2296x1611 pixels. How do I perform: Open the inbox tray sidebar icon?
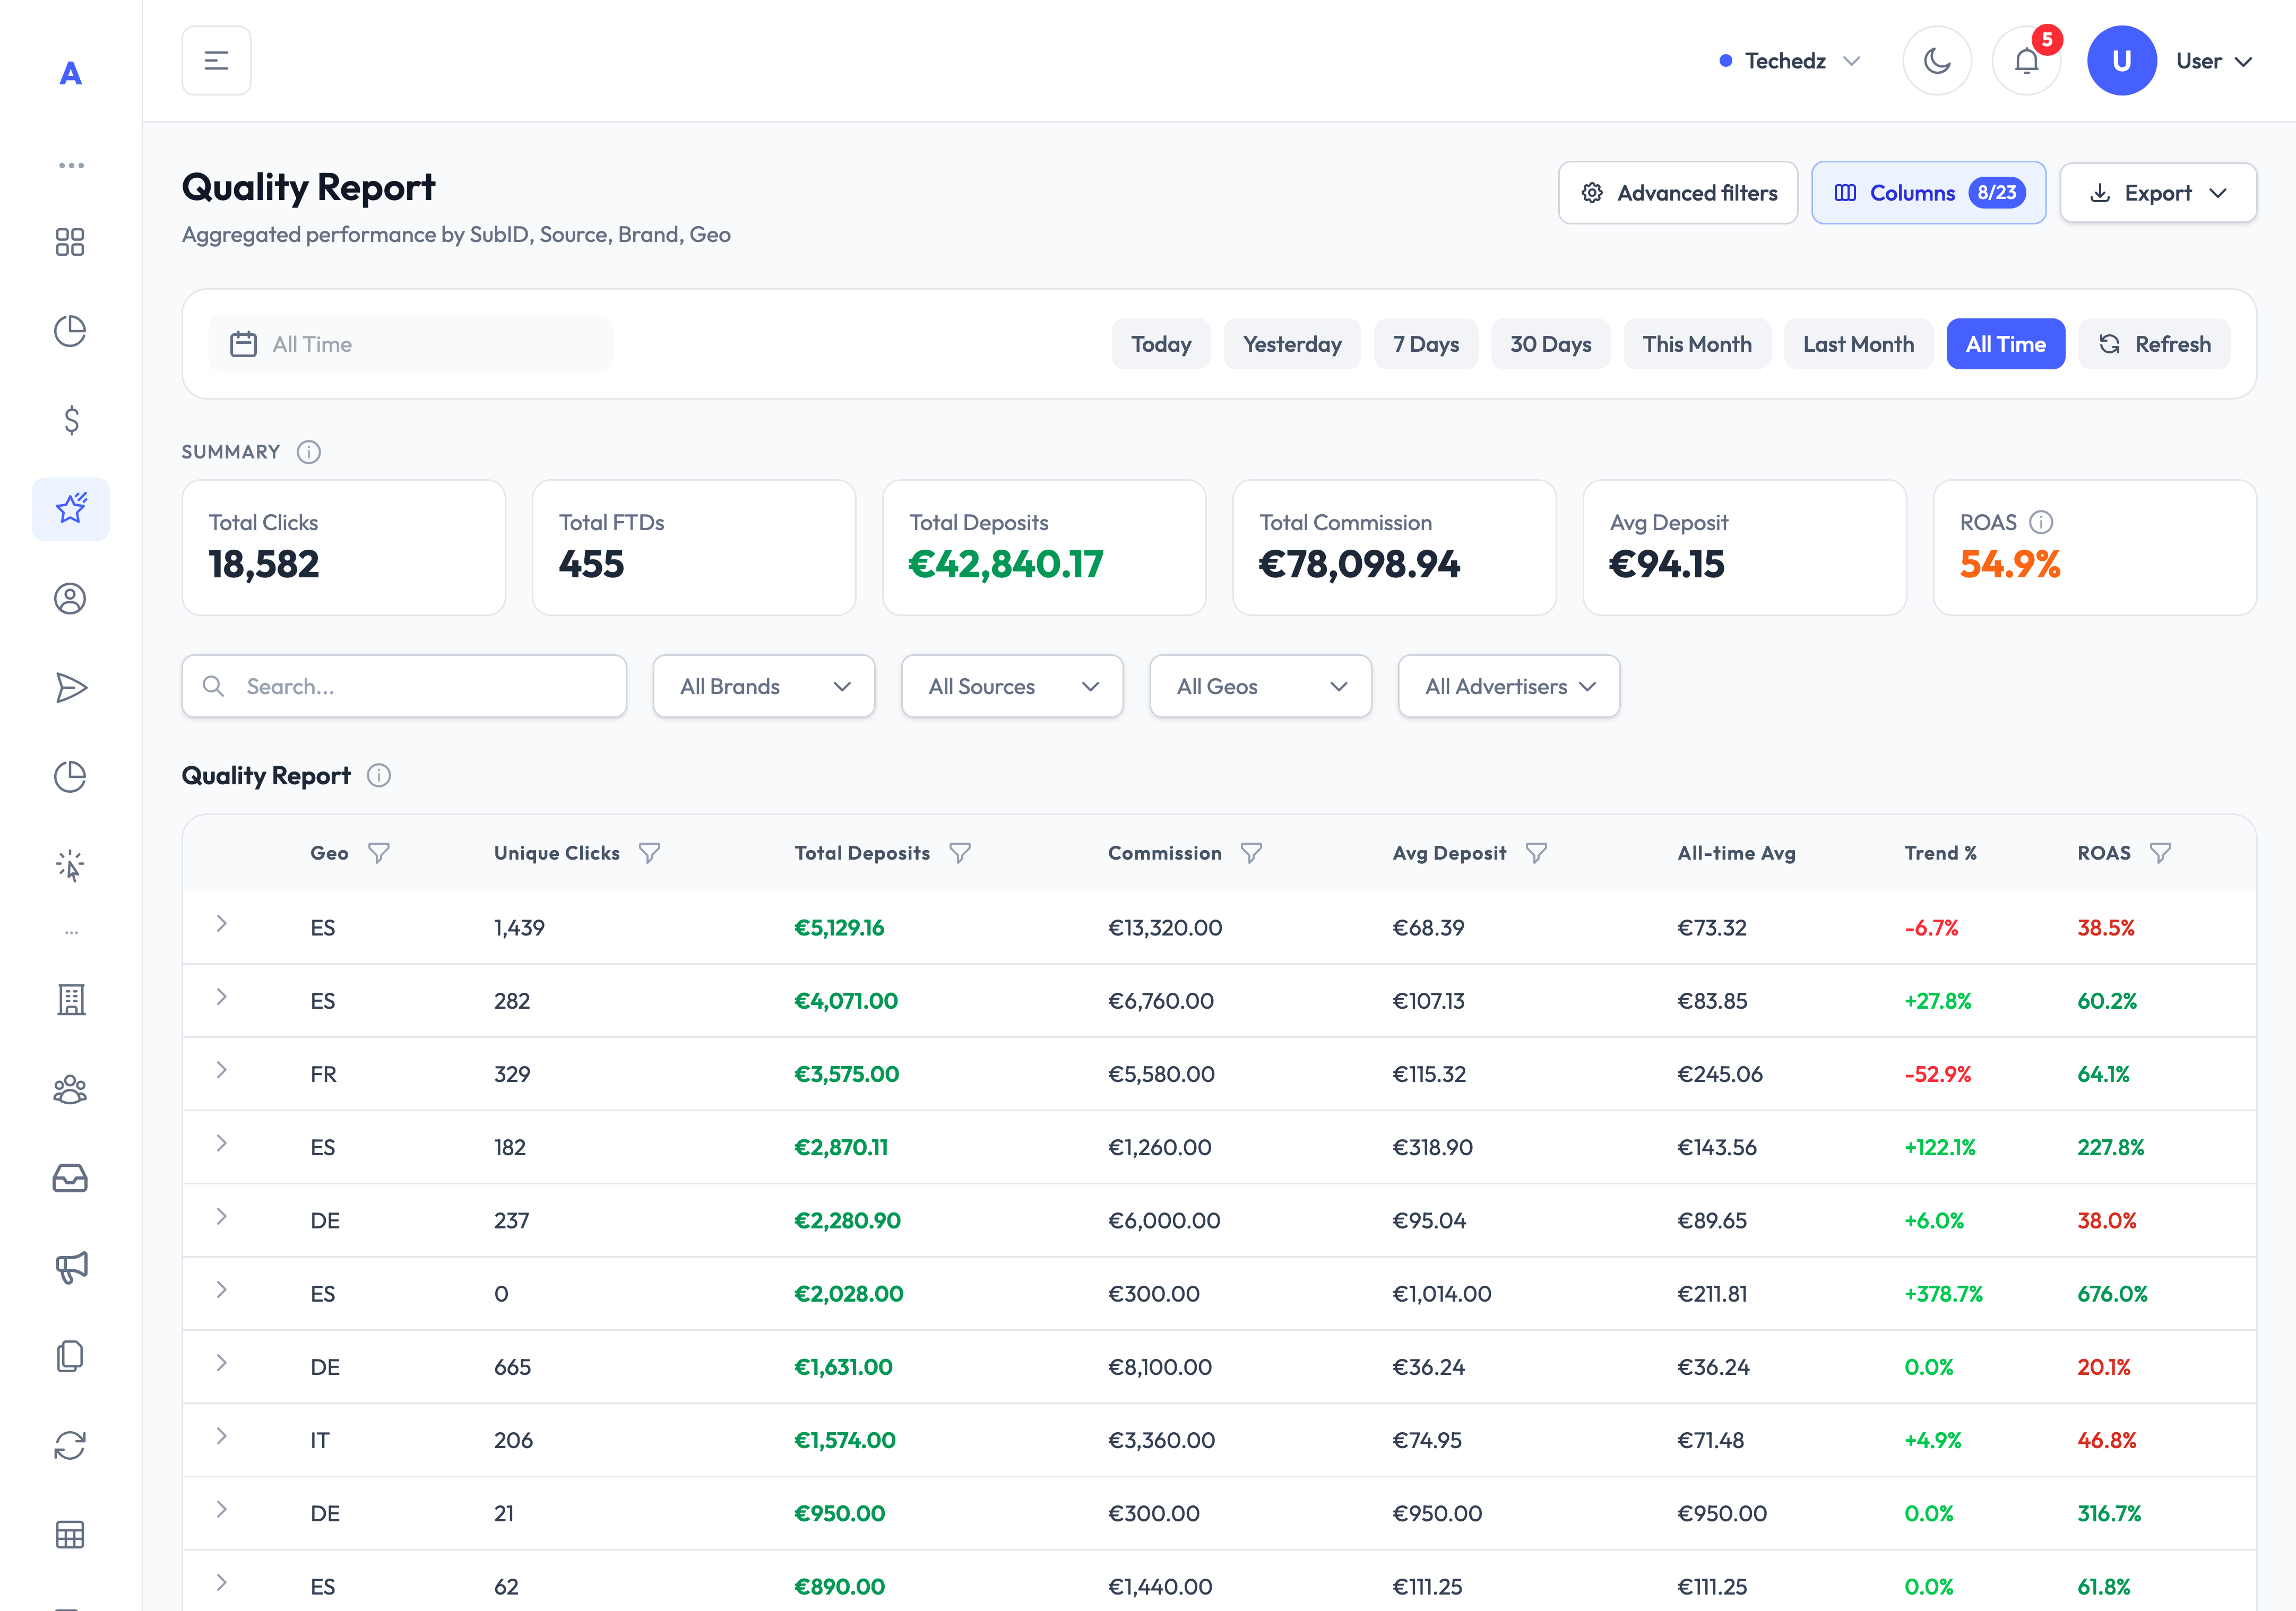70,1178
